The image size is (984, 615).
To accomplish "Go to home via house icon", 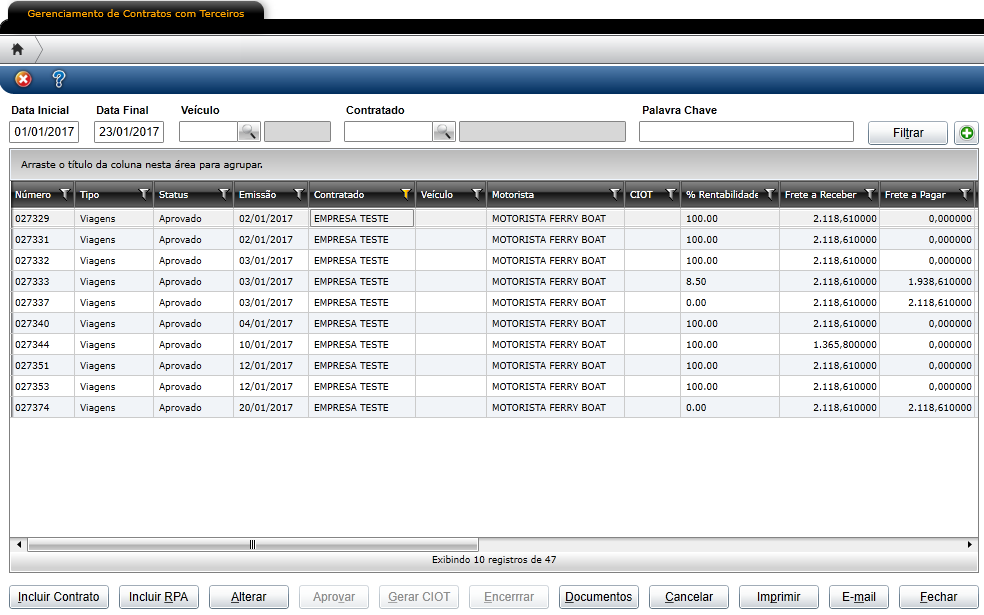I will tap(18, 49).
